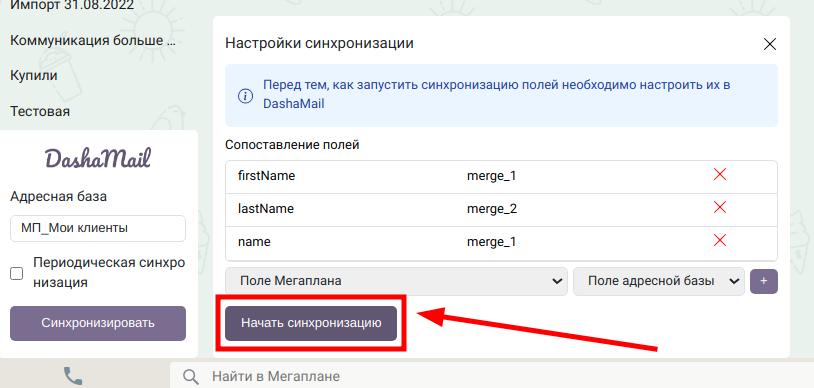
Task: Click the search magnifier icon
Action: click(x=191, y=376)
